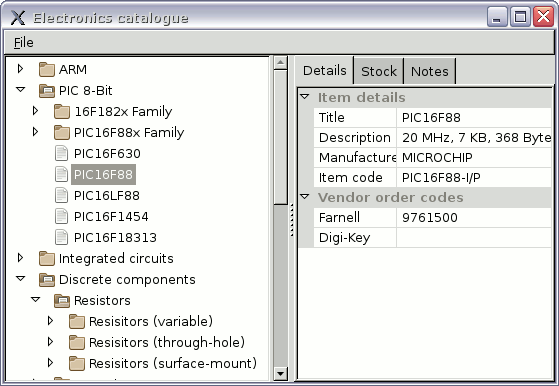The image size is (559, 386).
Task: Click the 16F182x Family folder icon
Action: point(62,112)
